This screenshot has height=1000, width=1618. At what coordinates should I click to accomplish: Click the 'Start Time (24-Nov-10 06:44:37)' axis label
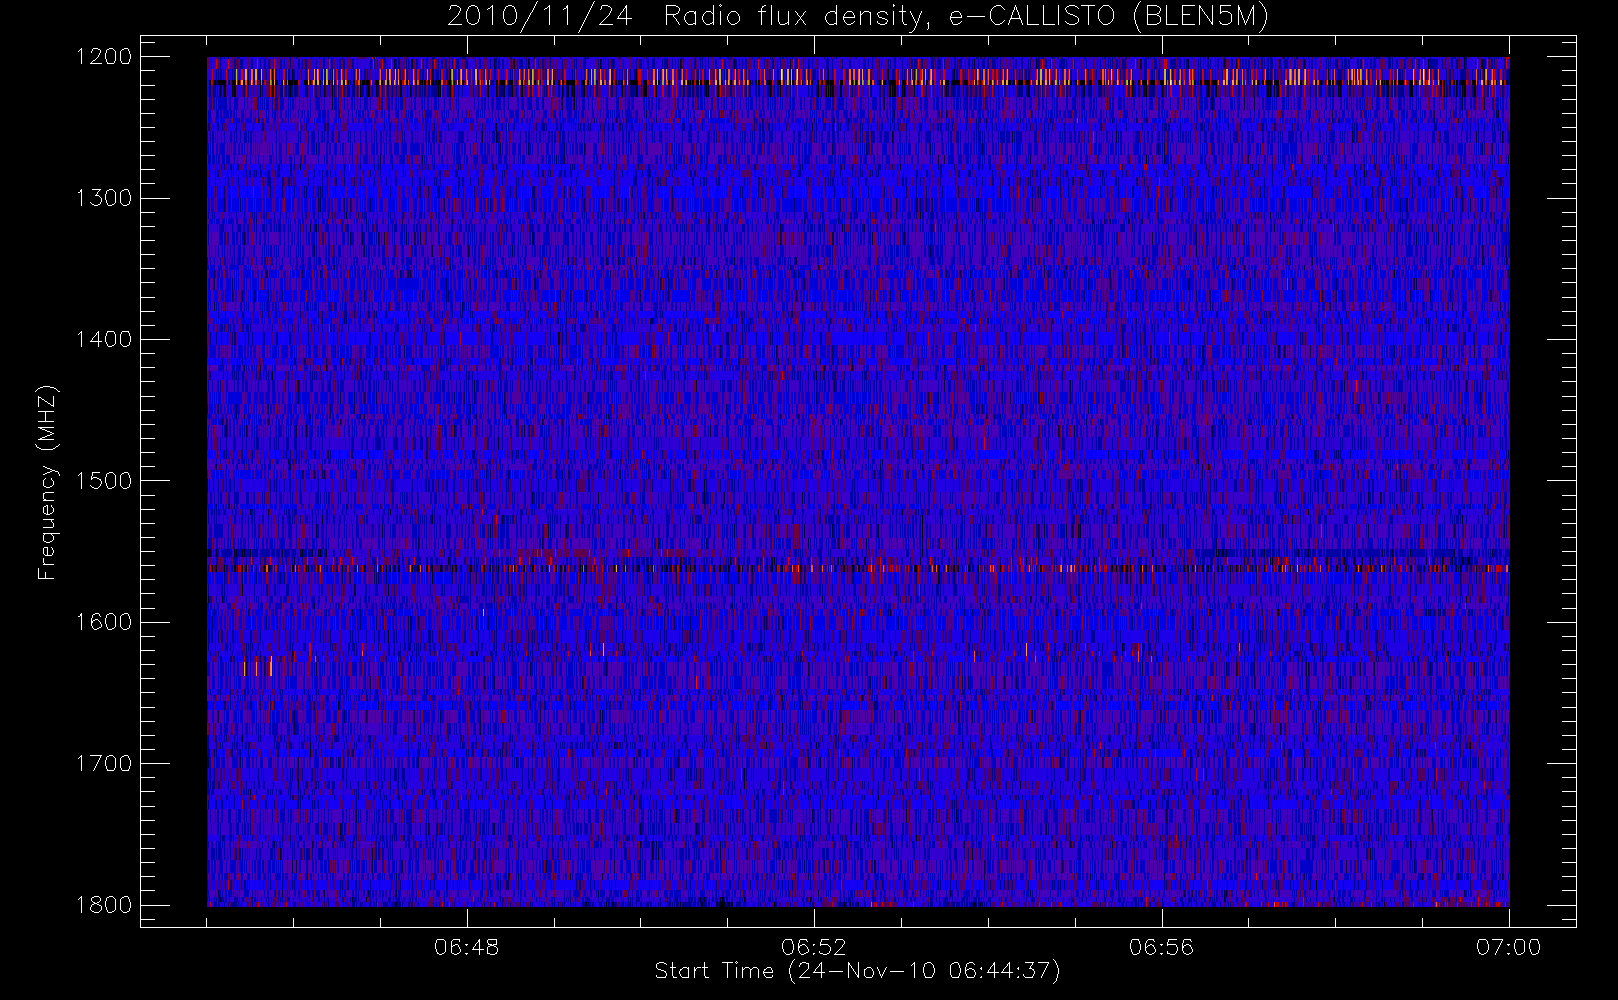[x=857, y=971]
